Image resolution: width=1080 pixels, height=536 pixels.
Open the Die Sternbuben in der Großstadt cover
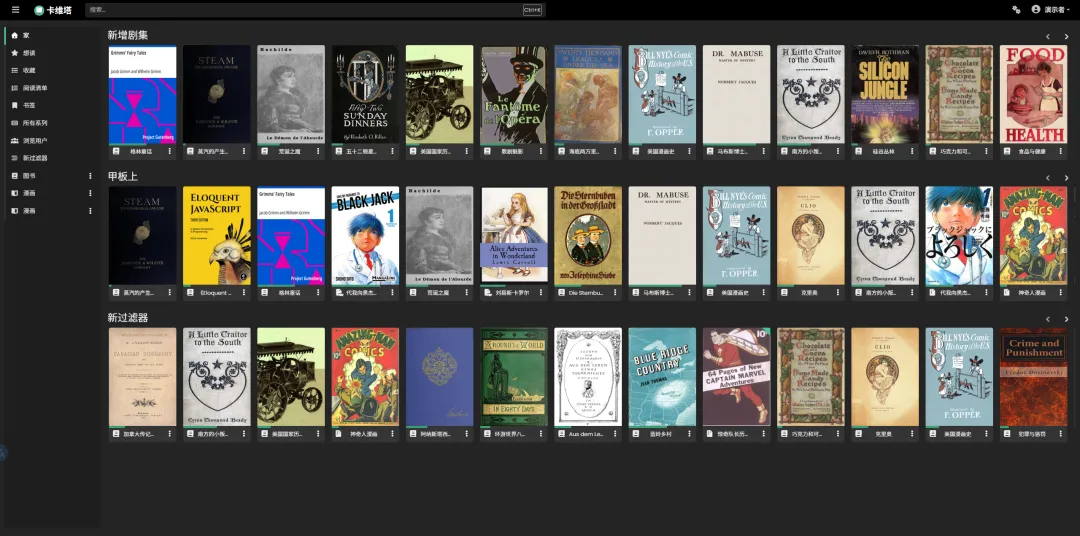pyautogui.click(x=588, y=236)
